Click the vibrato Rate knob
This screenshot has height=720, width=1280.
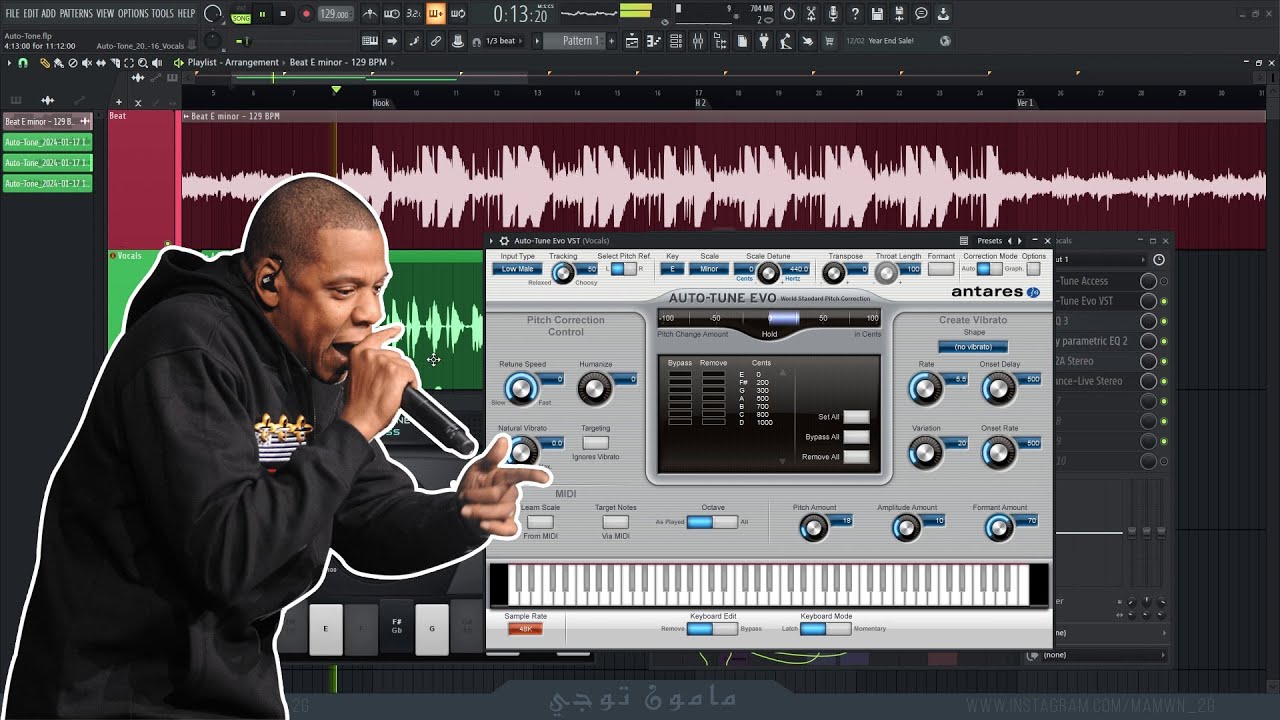pos(926,389)
